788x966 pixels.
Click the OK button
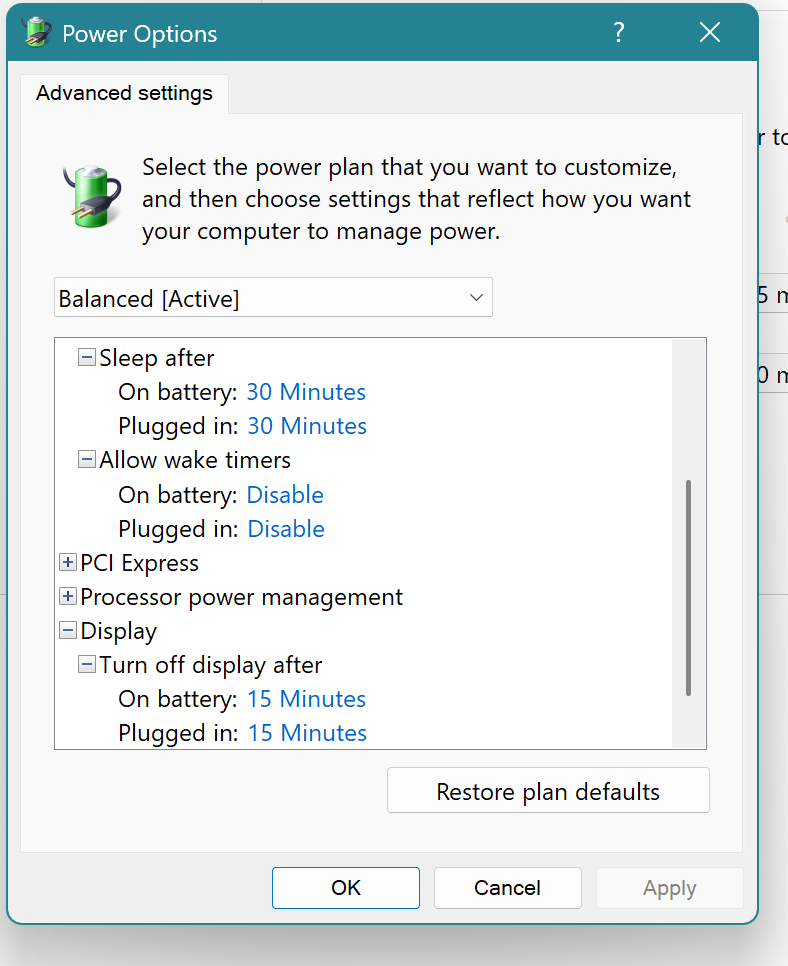click(x=346, y=888)
